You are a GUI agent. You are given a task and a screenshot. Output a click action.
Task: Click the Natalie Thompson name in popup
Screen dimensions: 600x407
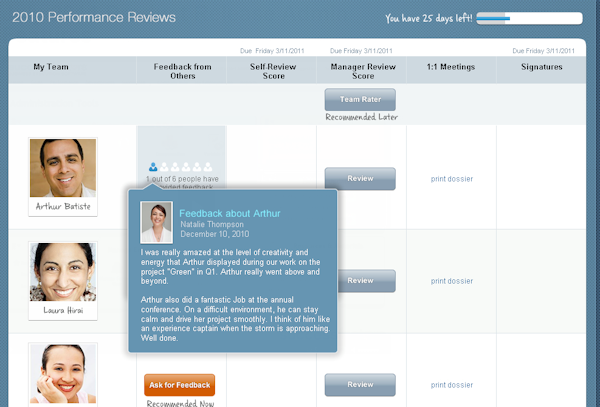pyautogui.click(x=212, y=225)
